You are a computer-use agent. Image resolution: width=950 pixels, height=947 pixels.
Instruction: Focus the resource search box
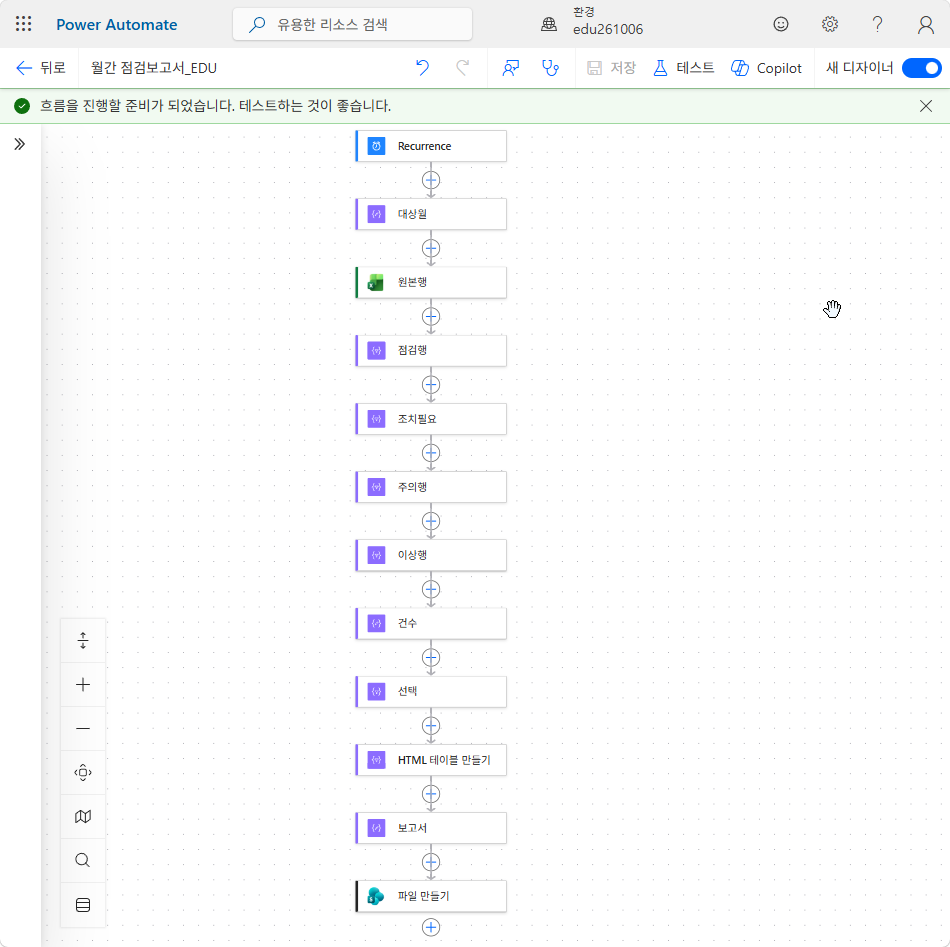point(352,24)
